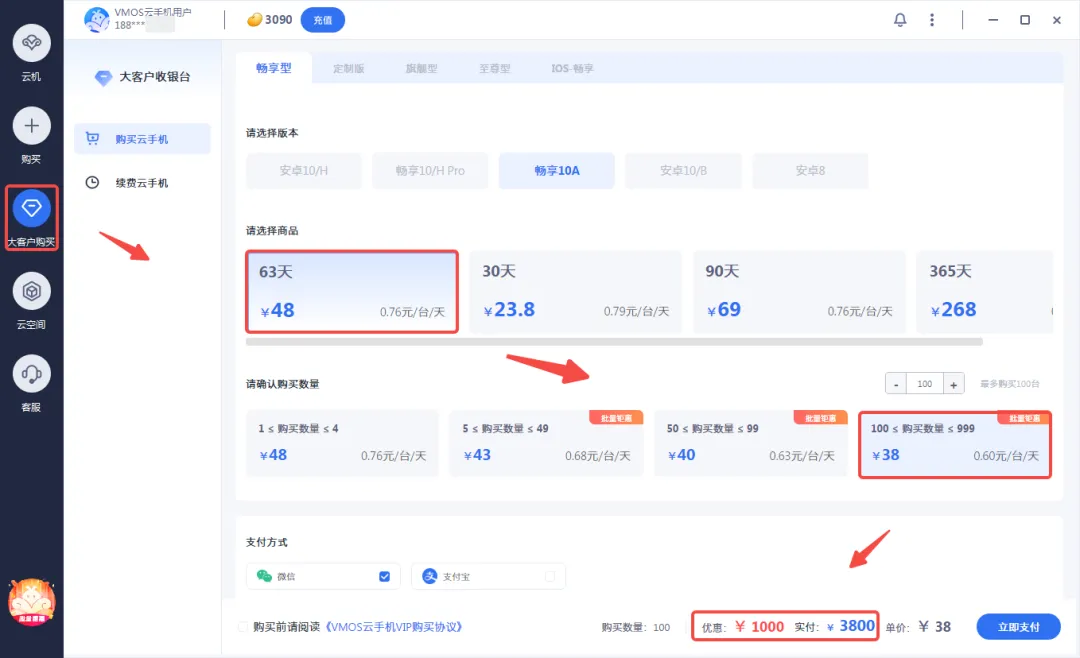This screenshot has width=1080, height=658.
Task: Switch to the 定制版 tab
Action: pyautogui.click(x=348, y=68)
